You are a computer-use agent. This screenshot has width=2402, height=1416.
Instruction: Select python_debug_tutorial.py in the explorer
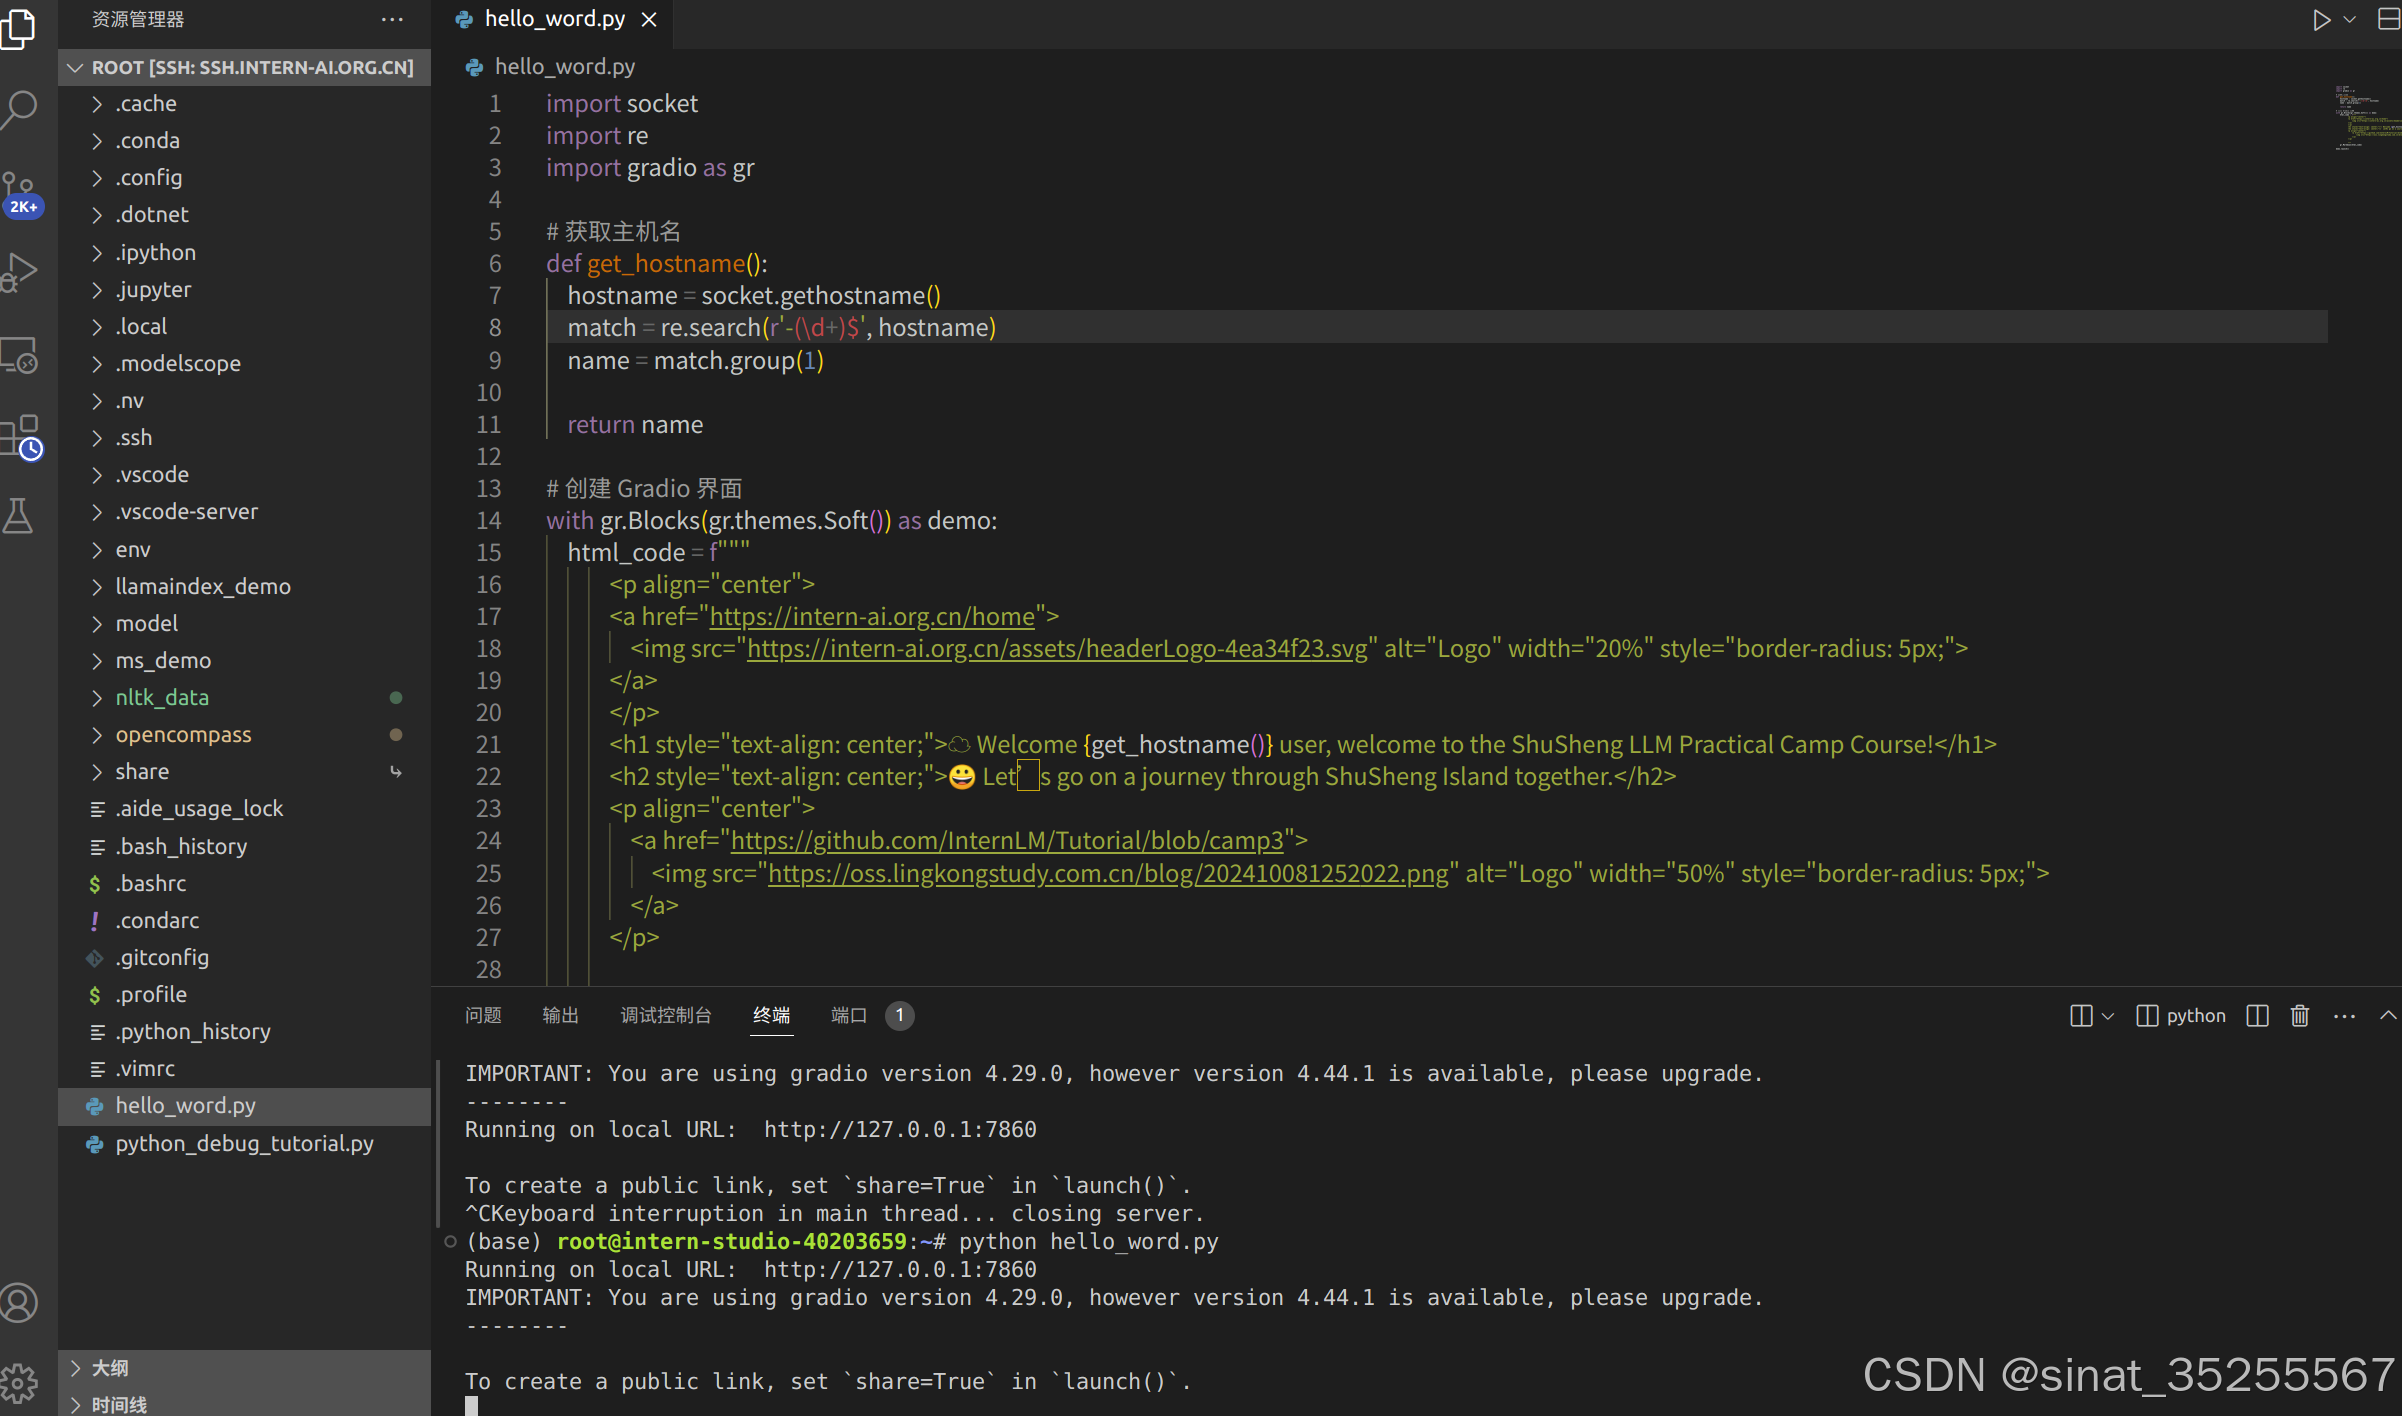pos(243,1143)
